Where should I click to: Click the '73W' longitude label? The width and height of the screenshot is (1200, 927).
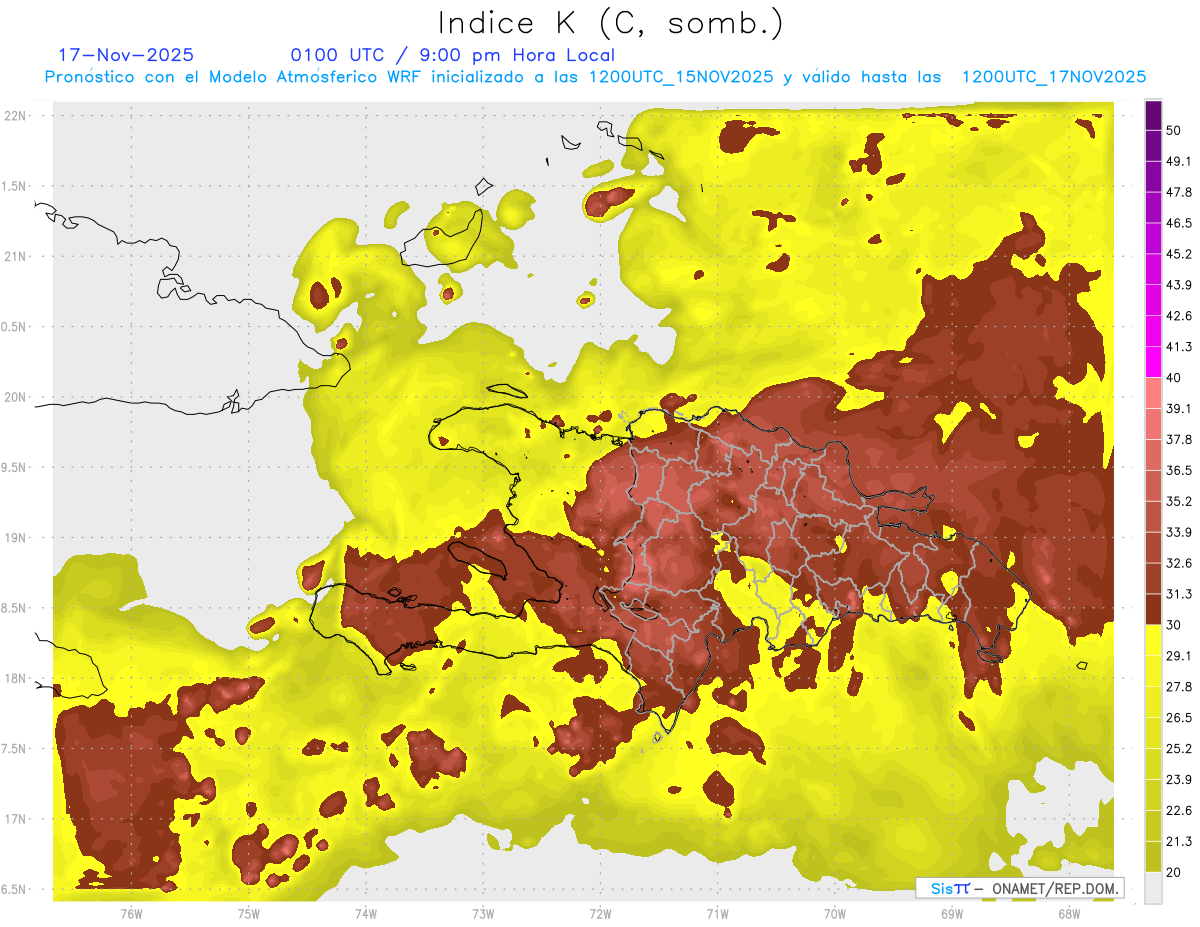483,914
